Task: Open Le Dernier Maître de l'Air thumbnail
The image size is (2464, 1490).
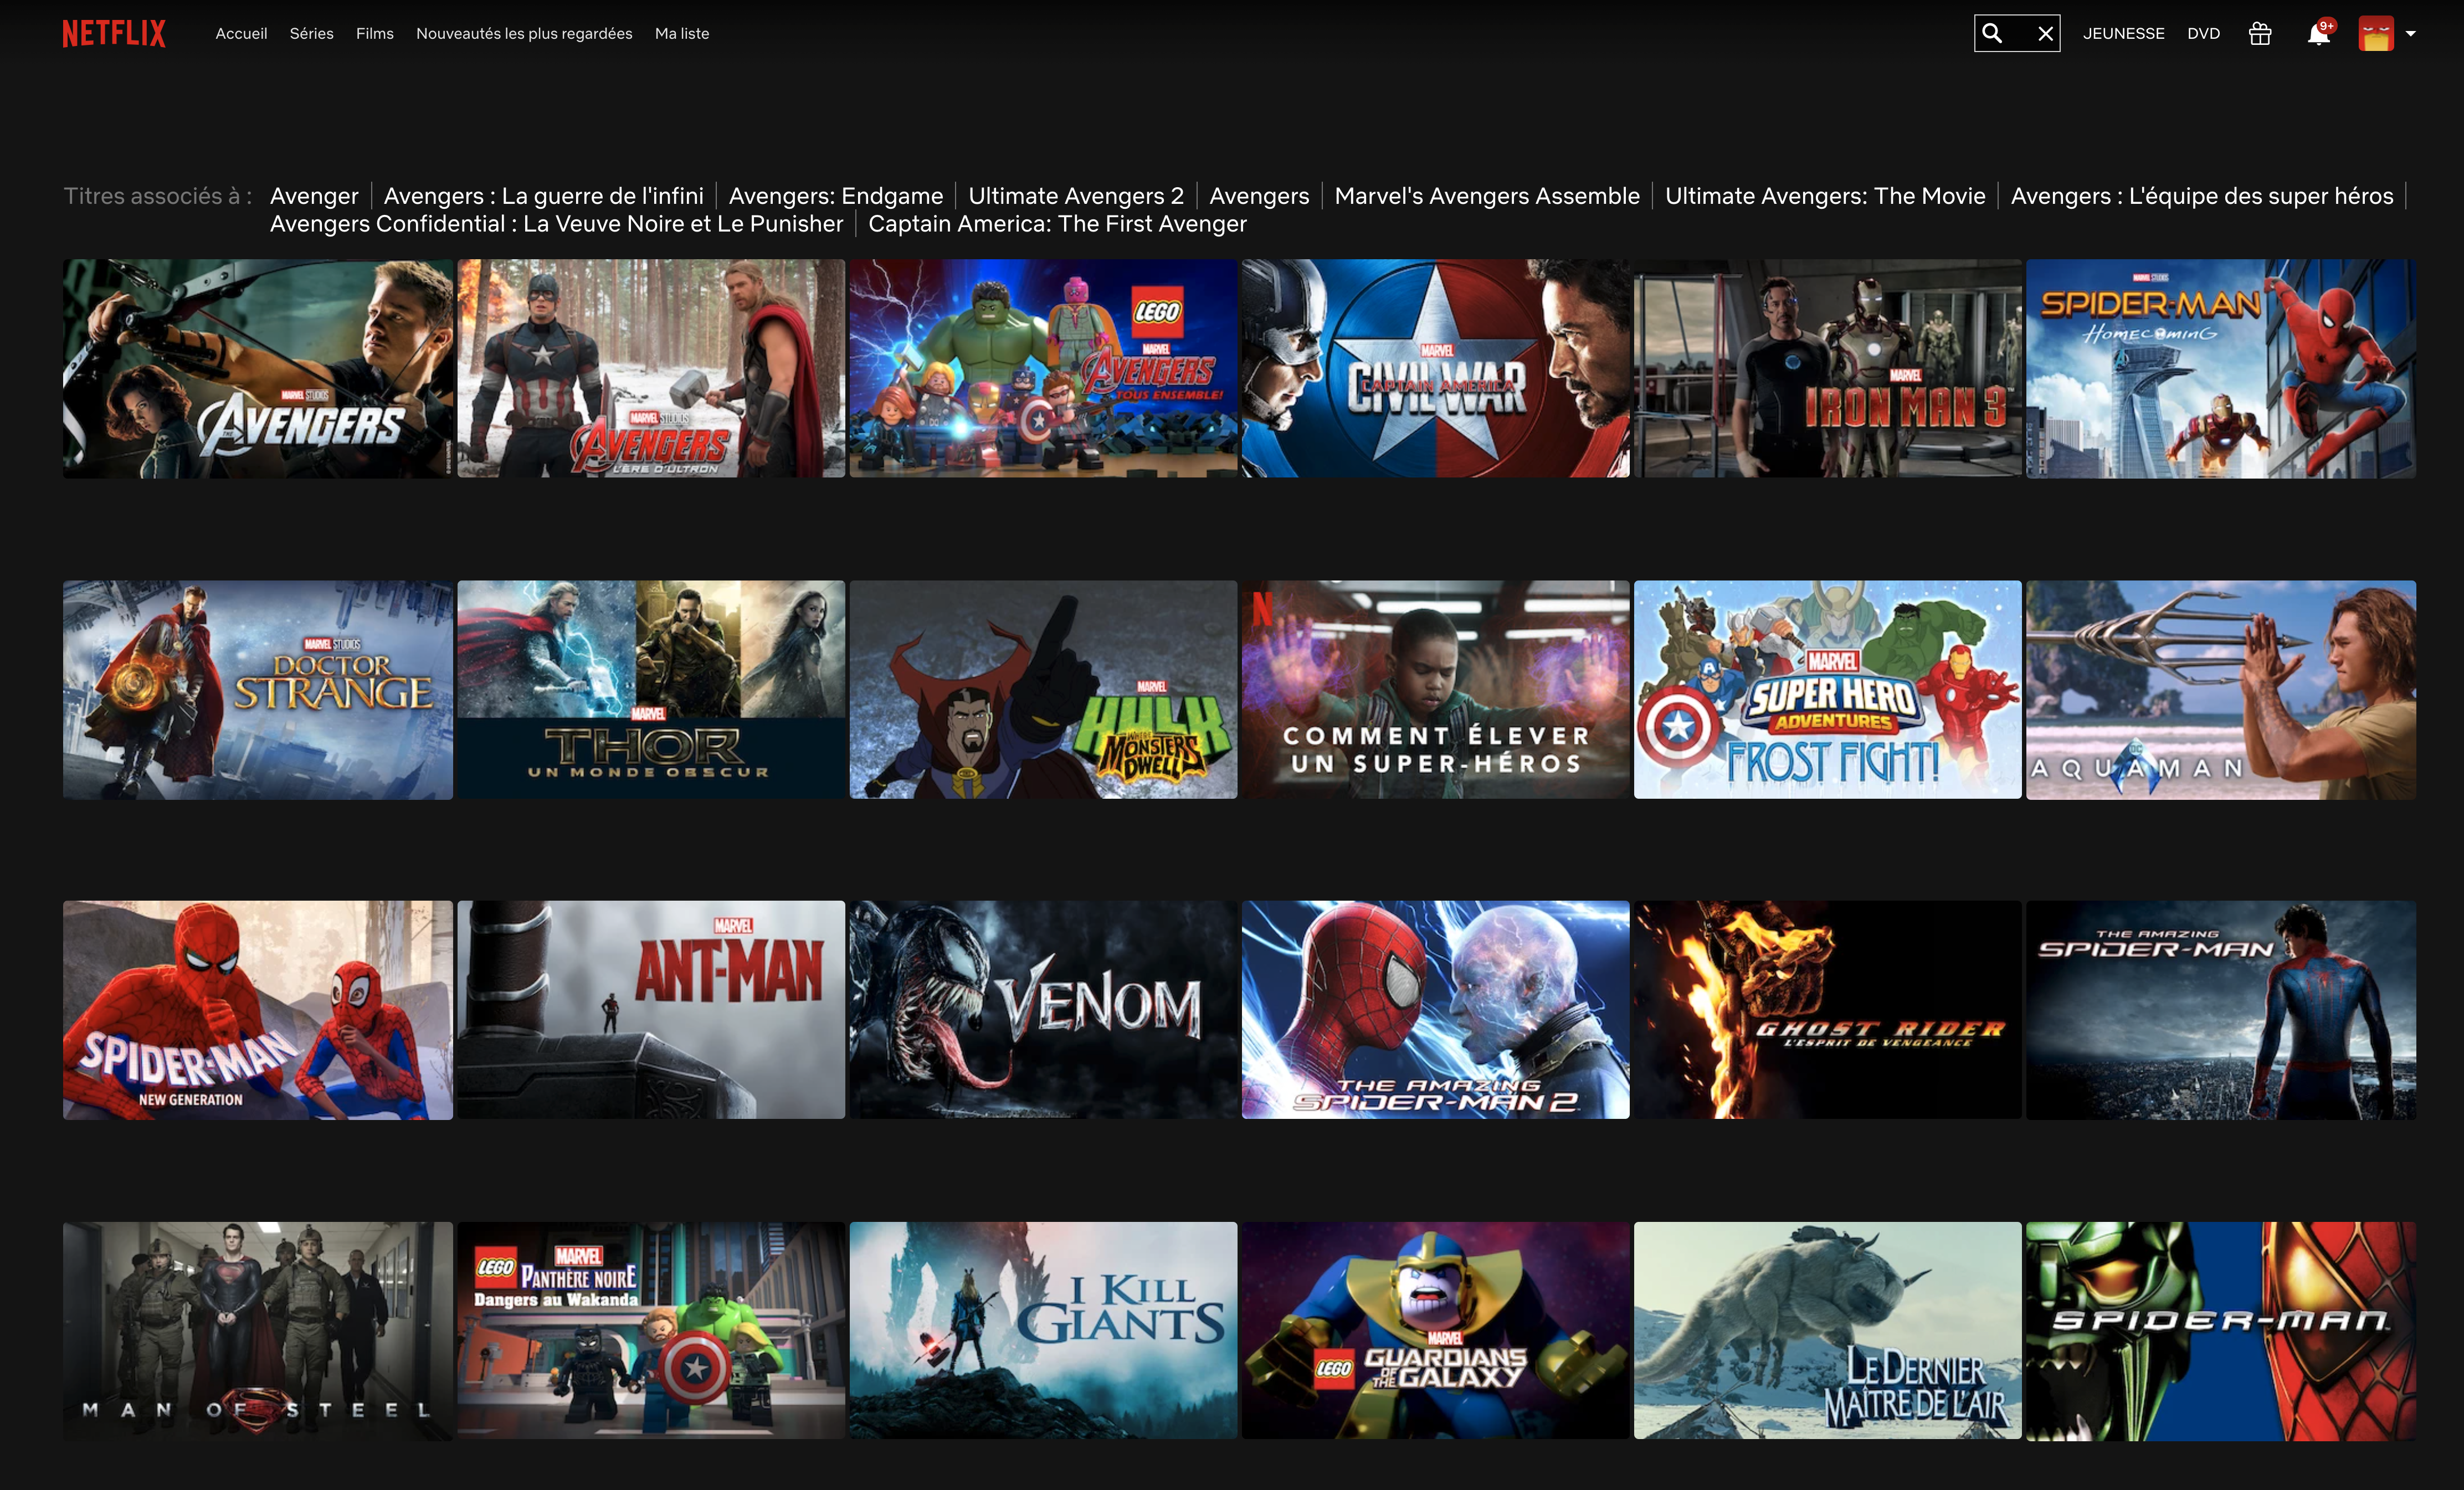Action: [1827, 1331]
